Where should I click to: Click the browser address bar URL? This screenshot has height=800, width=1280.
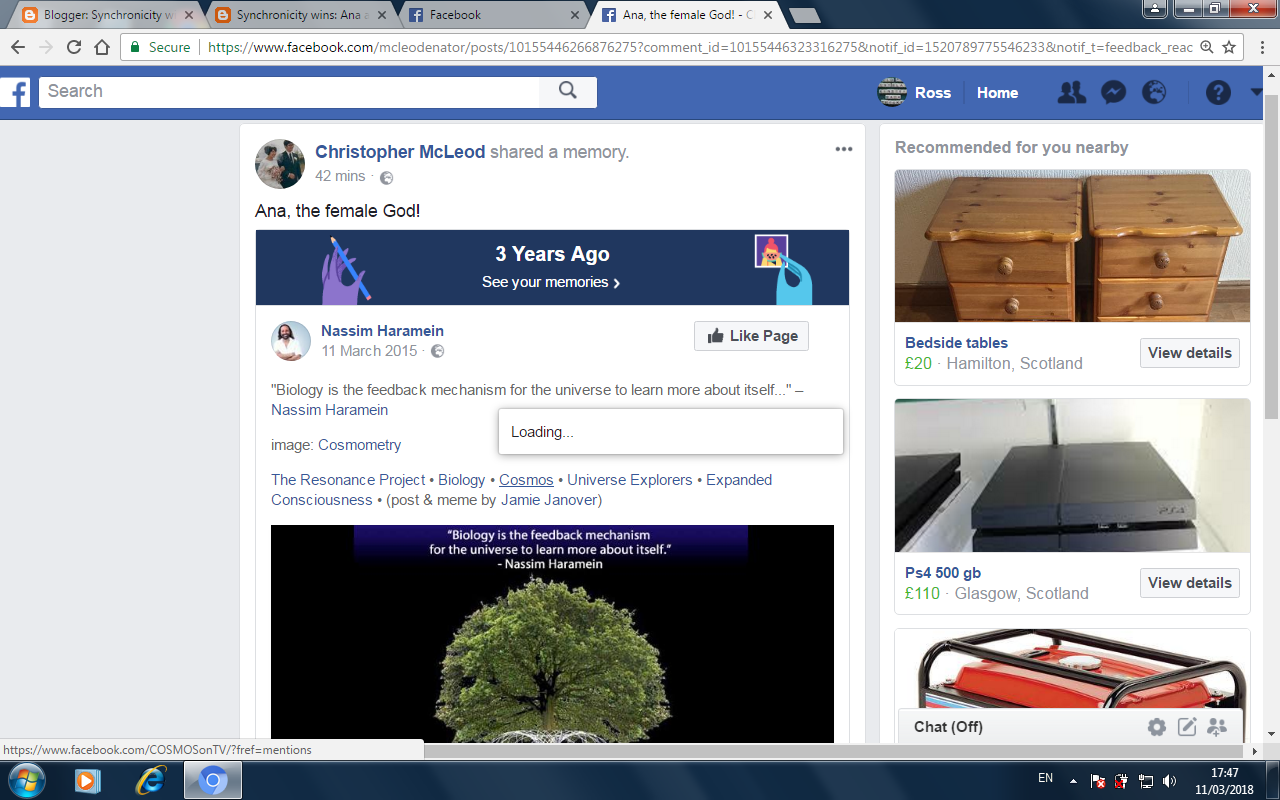tap(700, 47)
